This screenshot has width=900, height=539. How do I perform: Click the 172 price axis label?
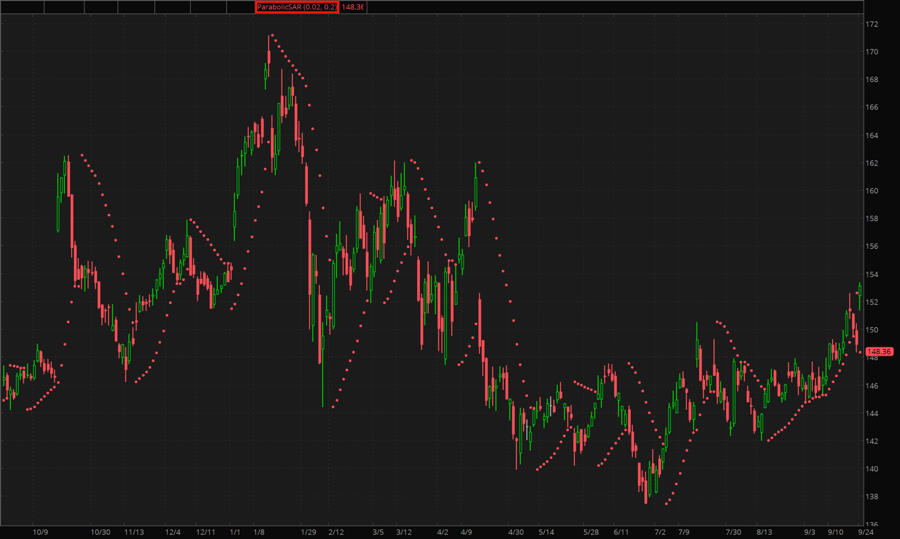[x=872, y=24]
